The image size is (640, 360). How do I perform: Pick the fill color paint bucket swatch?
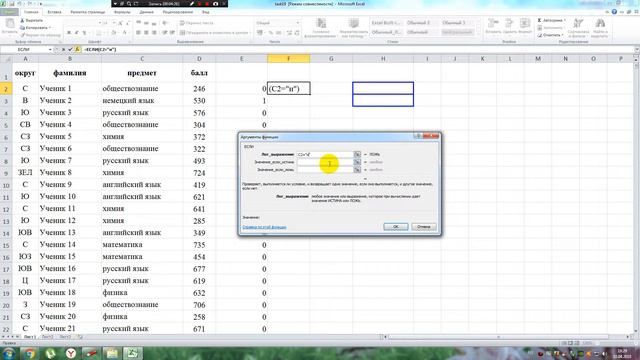[x=114, y=33]
